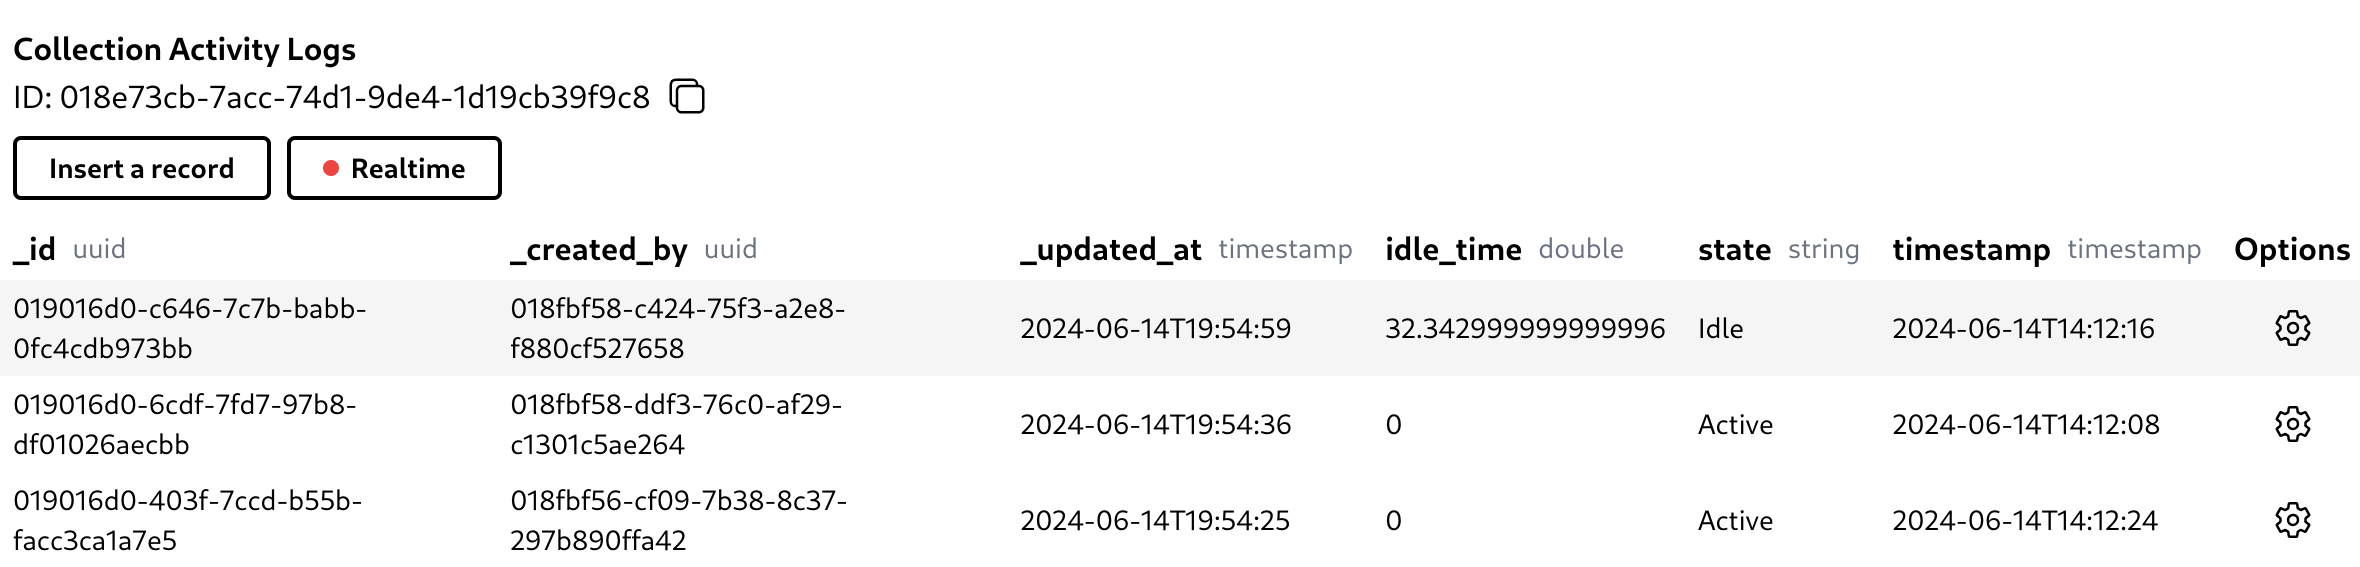The image size is (2360, 567).
Task: Click the _updated_at column header
Action: click(x=1111, y=249)
